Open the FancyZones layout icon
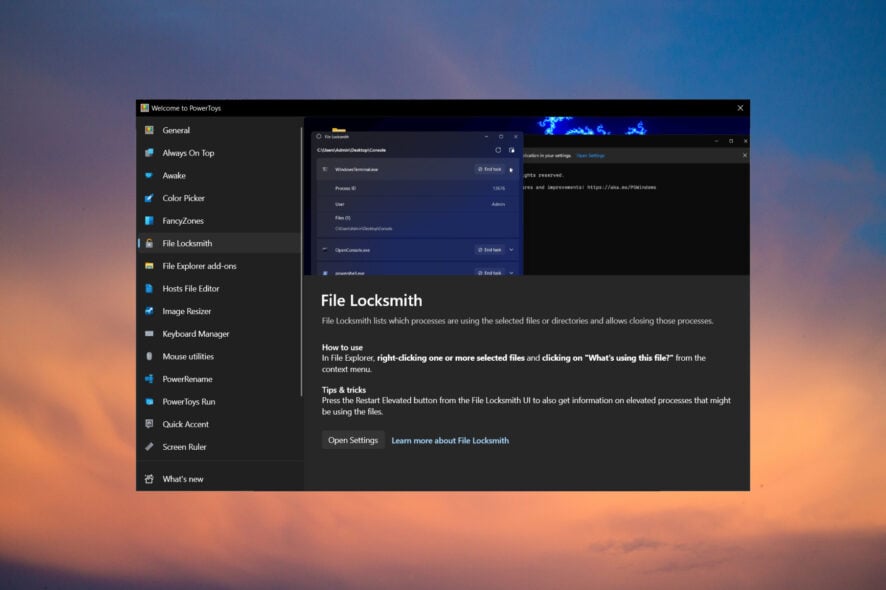The image size is (886, 590). 149,220
